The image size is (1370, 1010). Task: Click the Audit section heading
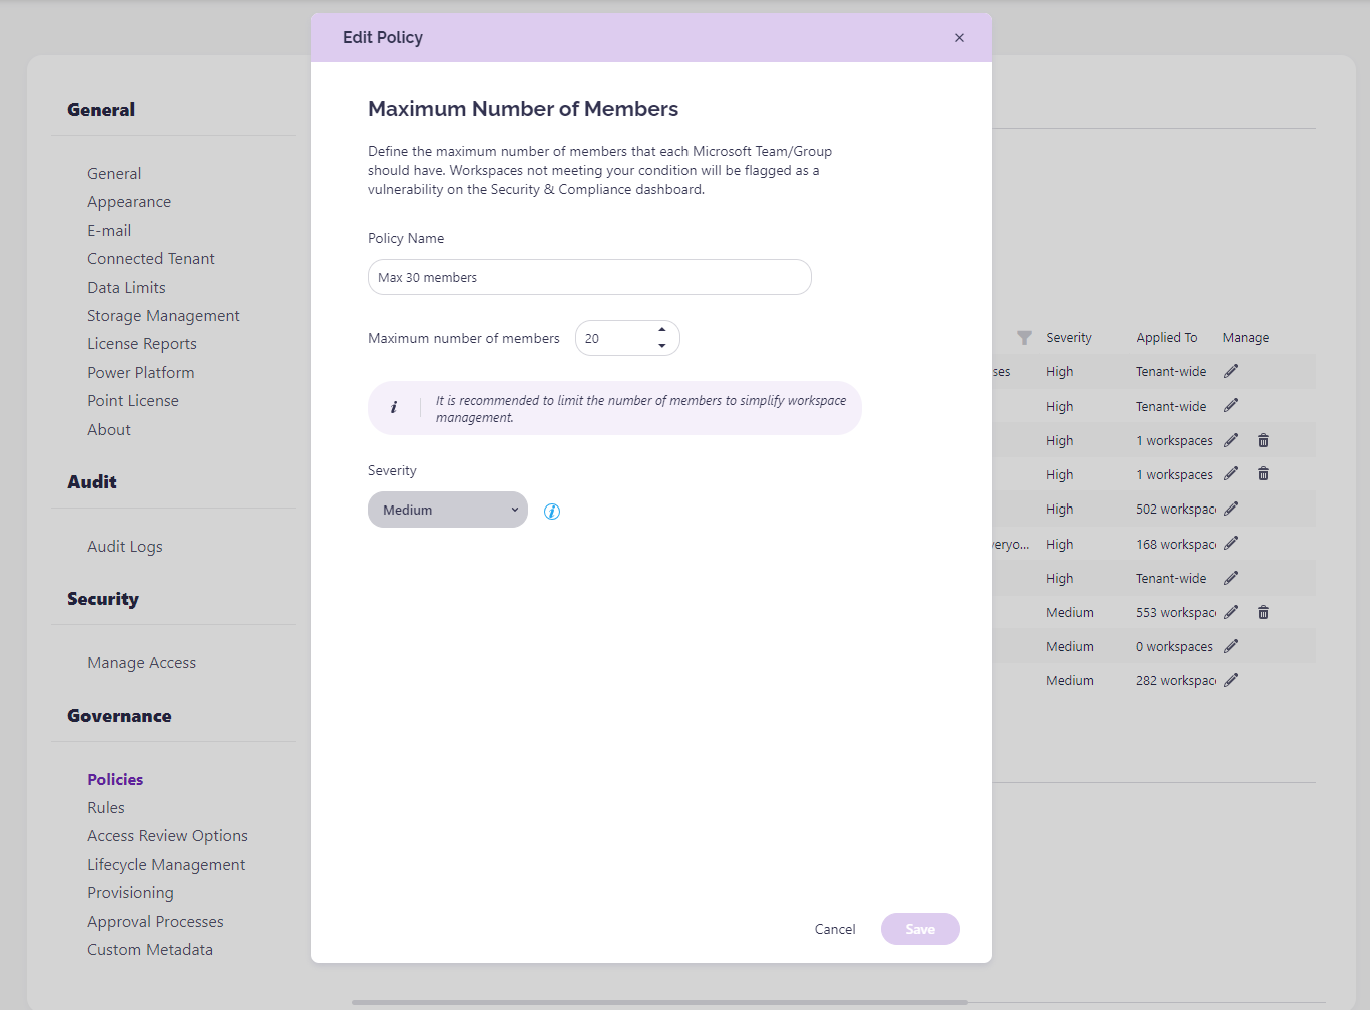click(x=92, y=482)
